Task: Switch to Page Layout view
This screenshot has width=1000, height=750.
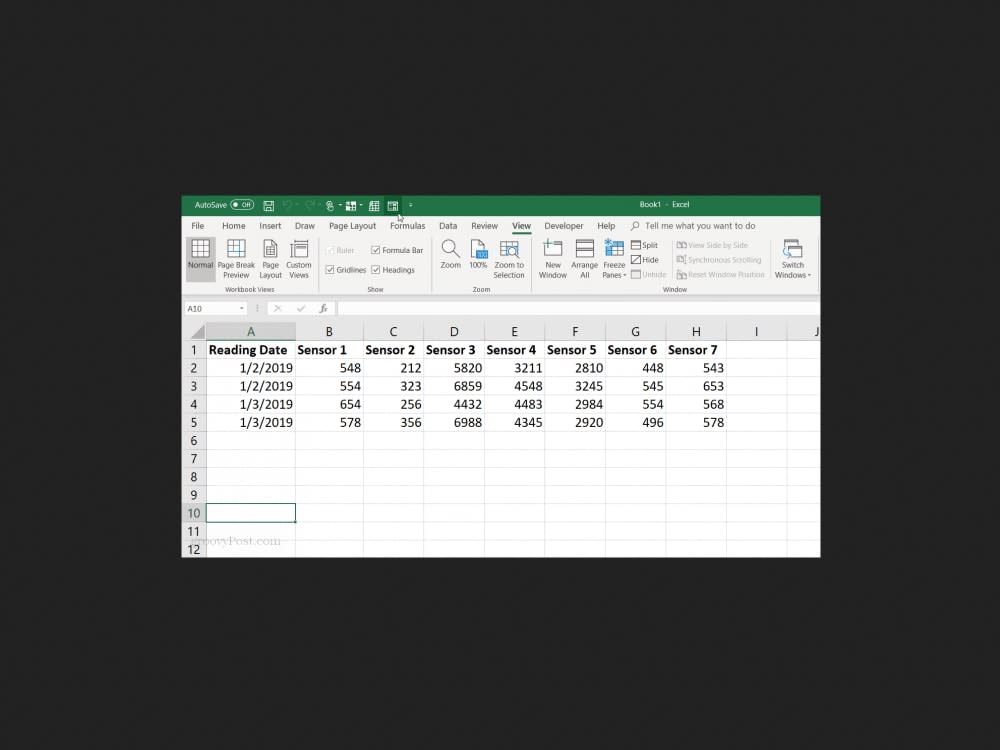Action: (270, 258)
